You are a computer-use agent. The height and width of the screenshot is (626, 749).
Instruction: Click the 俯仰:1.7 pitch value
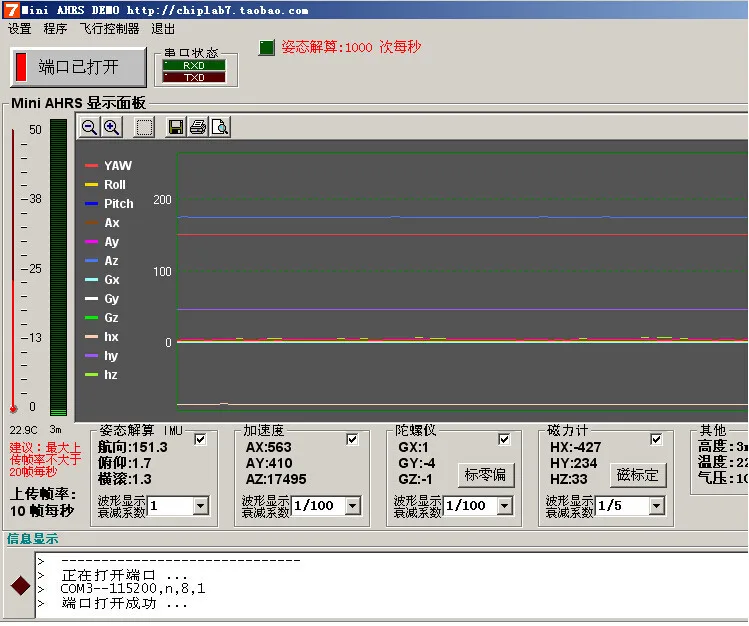point(125,463)
